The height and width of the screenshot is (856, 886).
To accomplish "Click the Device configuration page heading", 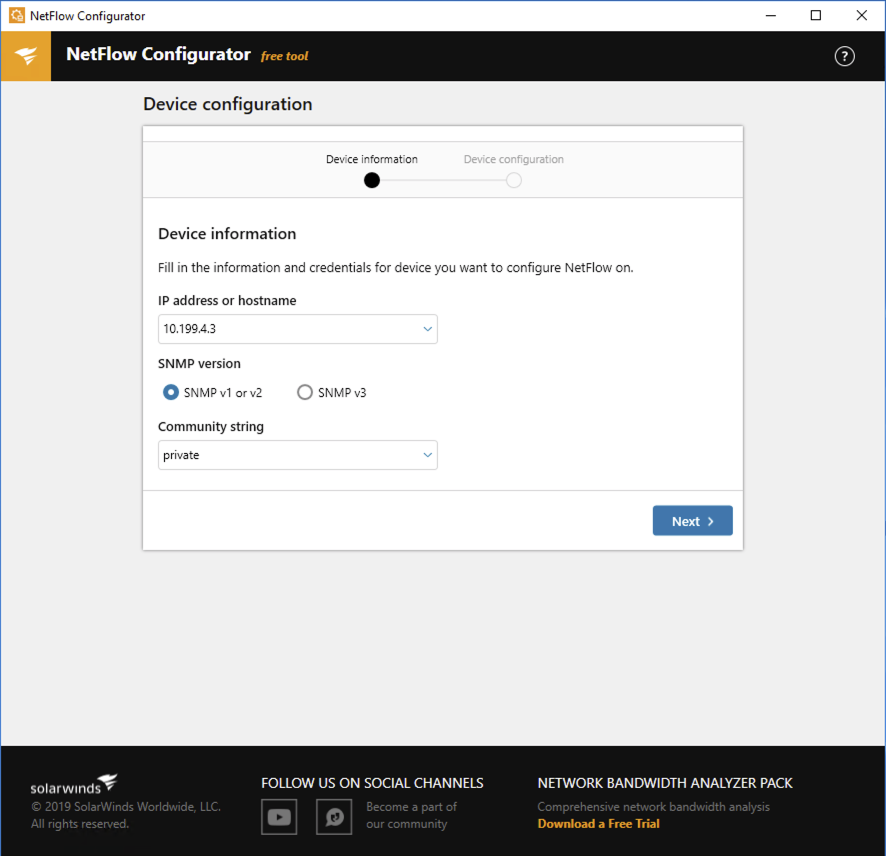I will [x=228, y=104].
